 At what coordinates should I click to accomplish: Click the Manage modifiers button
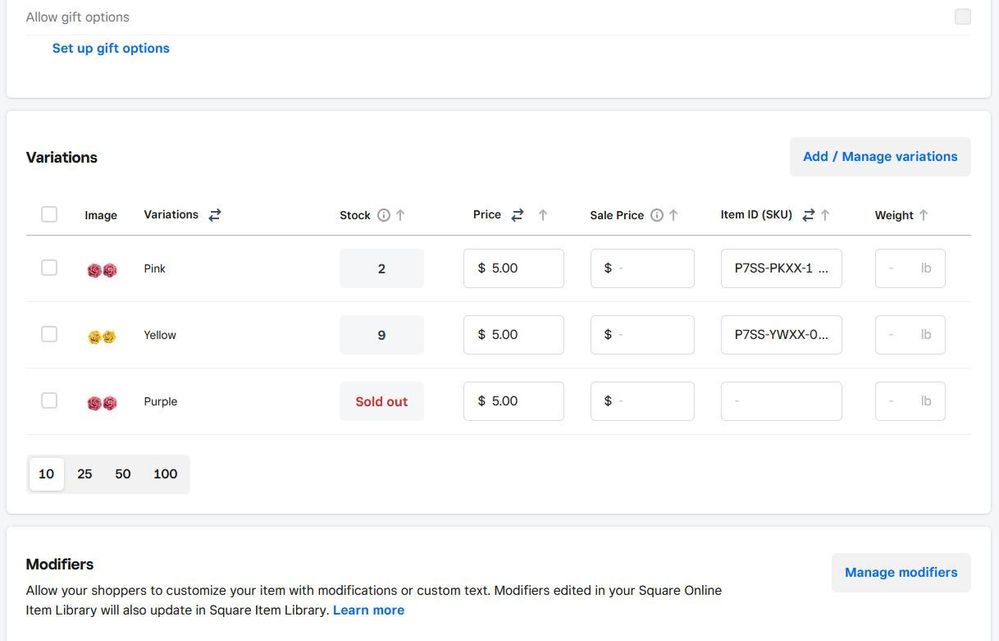point(901,573)
